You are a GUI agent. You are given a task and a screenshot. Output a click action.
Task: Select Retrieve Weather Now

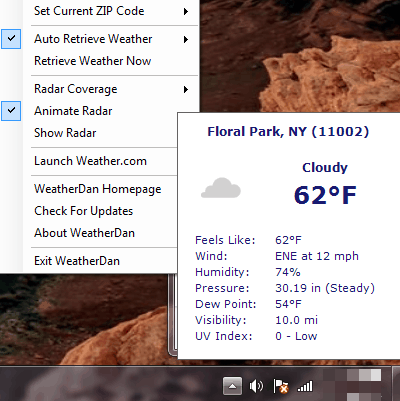93,61
